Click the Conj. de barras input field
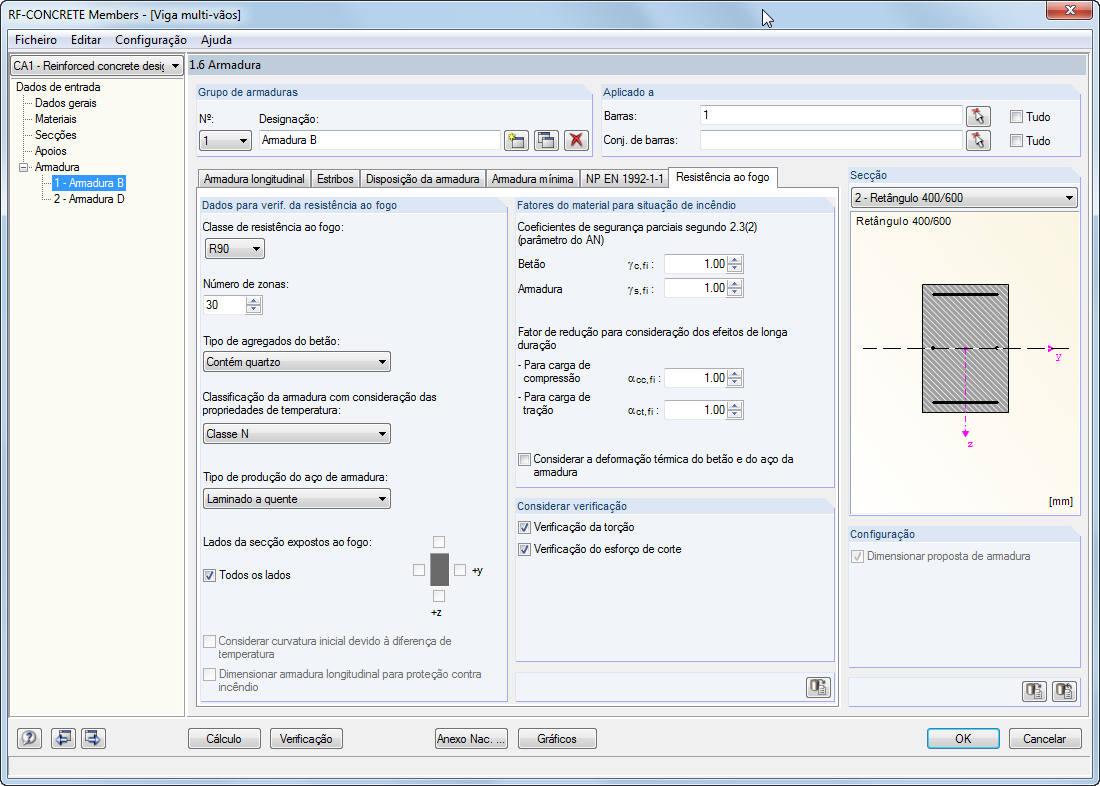1100x786 pixels. 831,140
